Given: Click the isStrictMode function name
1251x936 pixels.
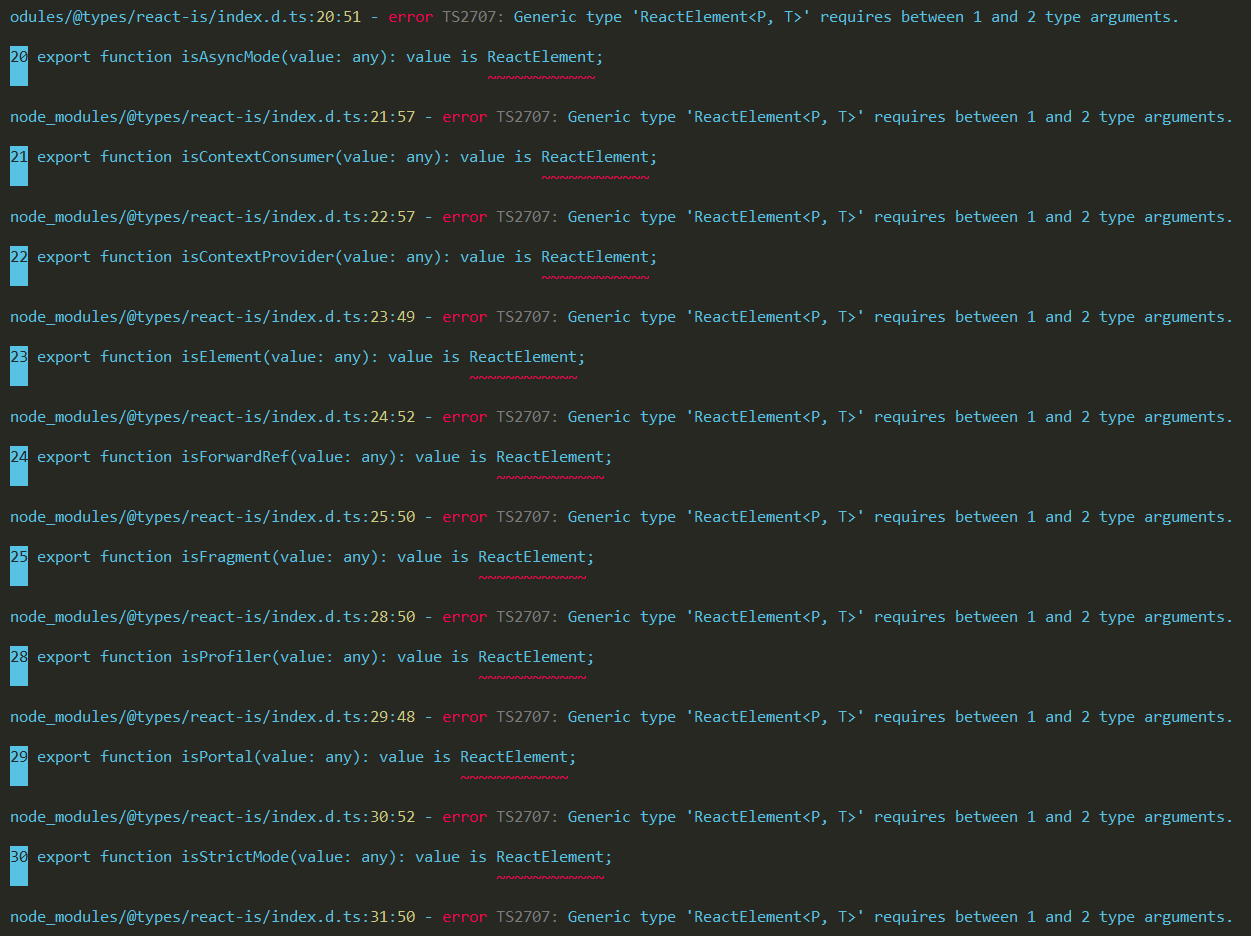Looking at the screenshot, I should [235, 857].
